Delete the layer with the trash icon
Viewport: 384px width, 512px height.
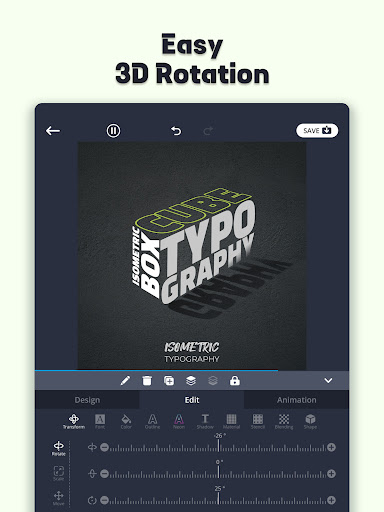pos(147,380)
